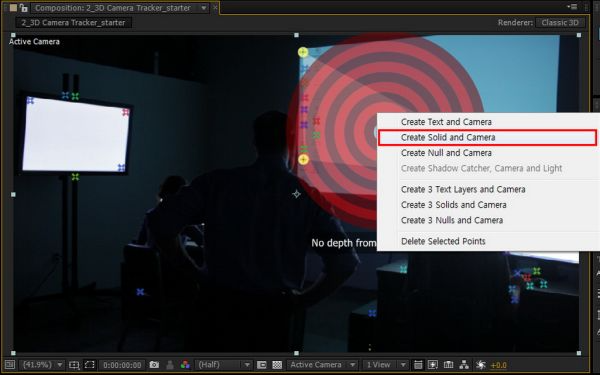
Task: Open the Half resolution dropdown
Action: point(223,365)
